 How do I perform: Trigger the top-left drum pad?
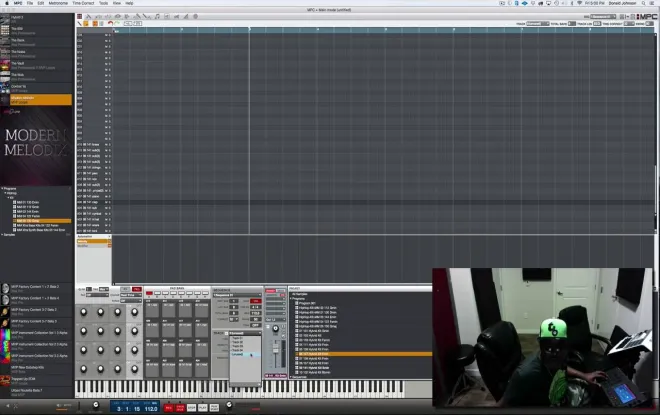coord(152,310)
